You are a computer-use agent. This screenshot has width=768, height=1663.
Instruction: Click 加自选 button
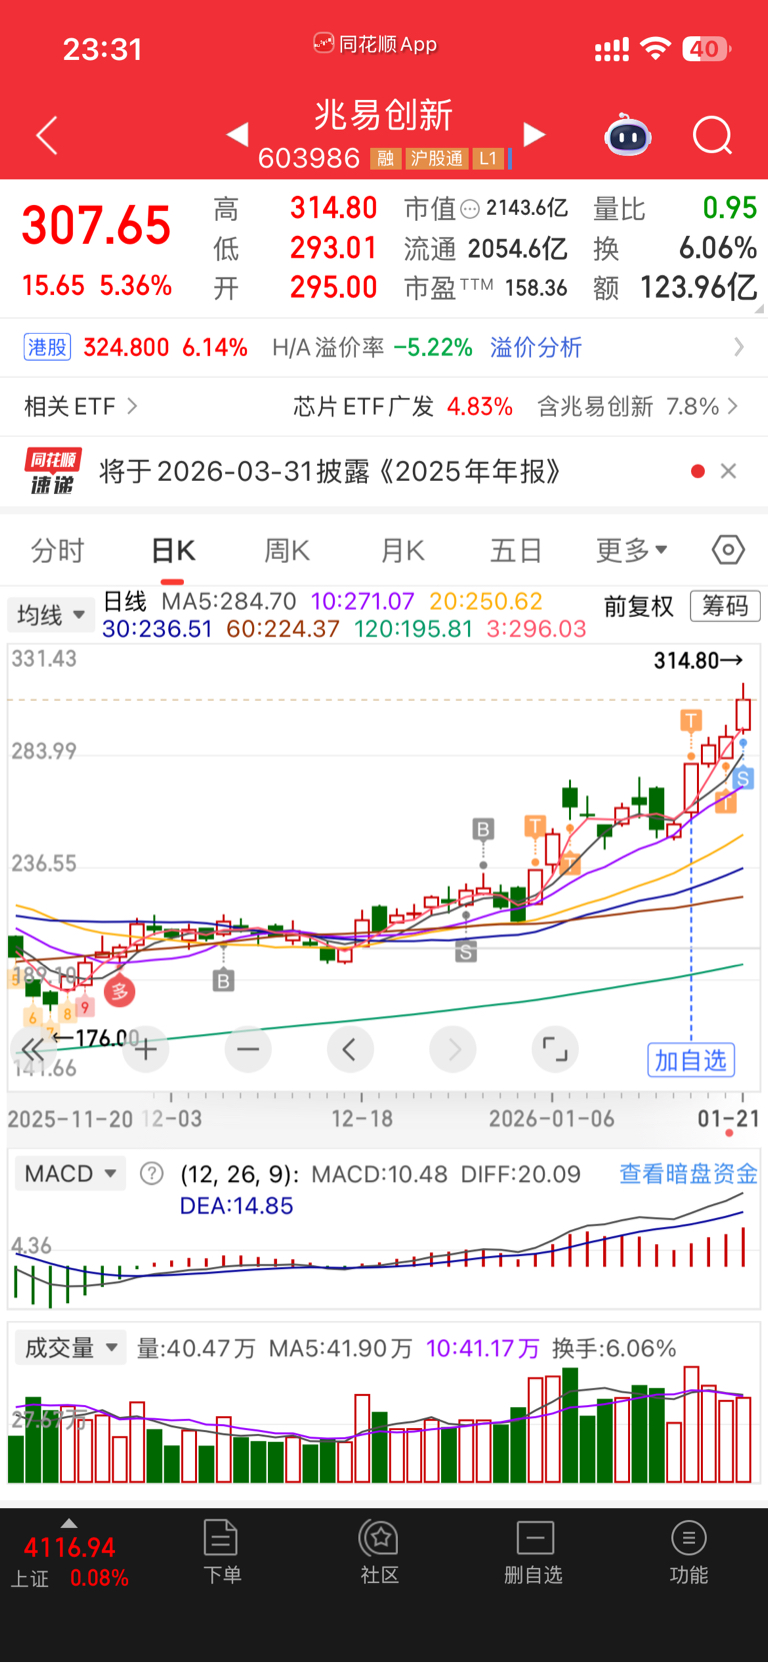pos(691,1060)
